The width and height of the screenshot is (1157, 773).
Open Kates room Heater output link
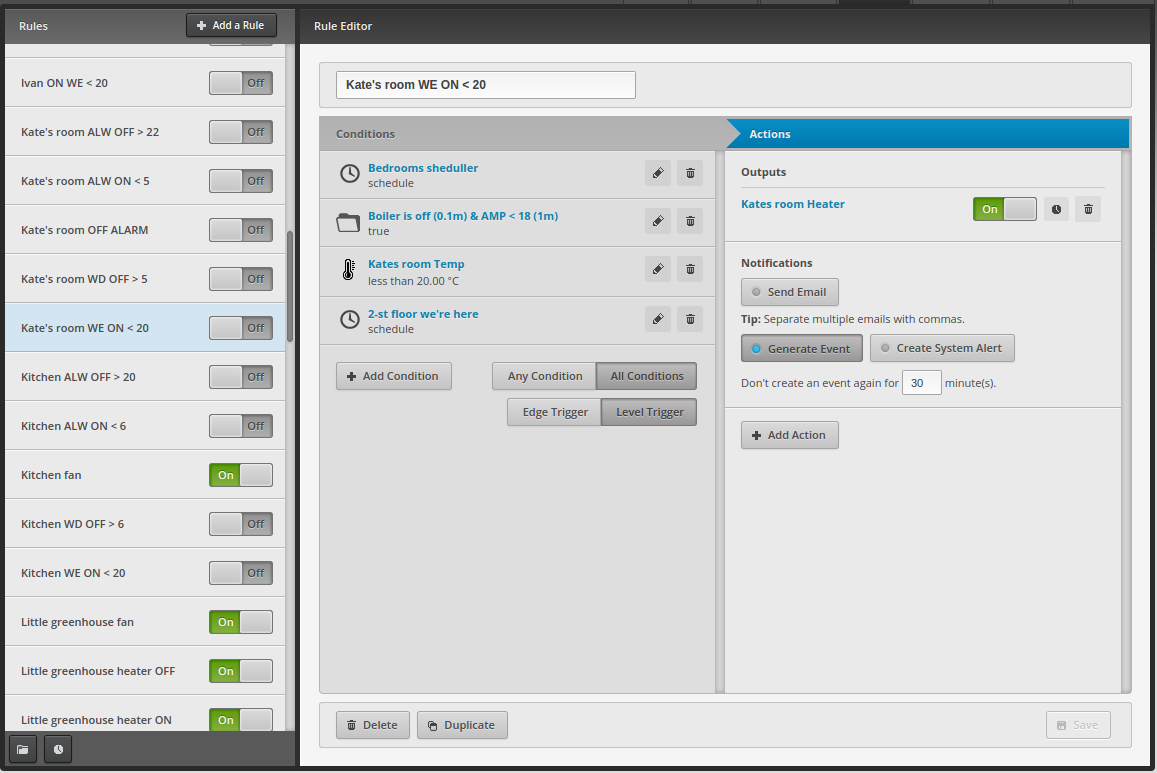pyautogui.click(x=792, y=204)
